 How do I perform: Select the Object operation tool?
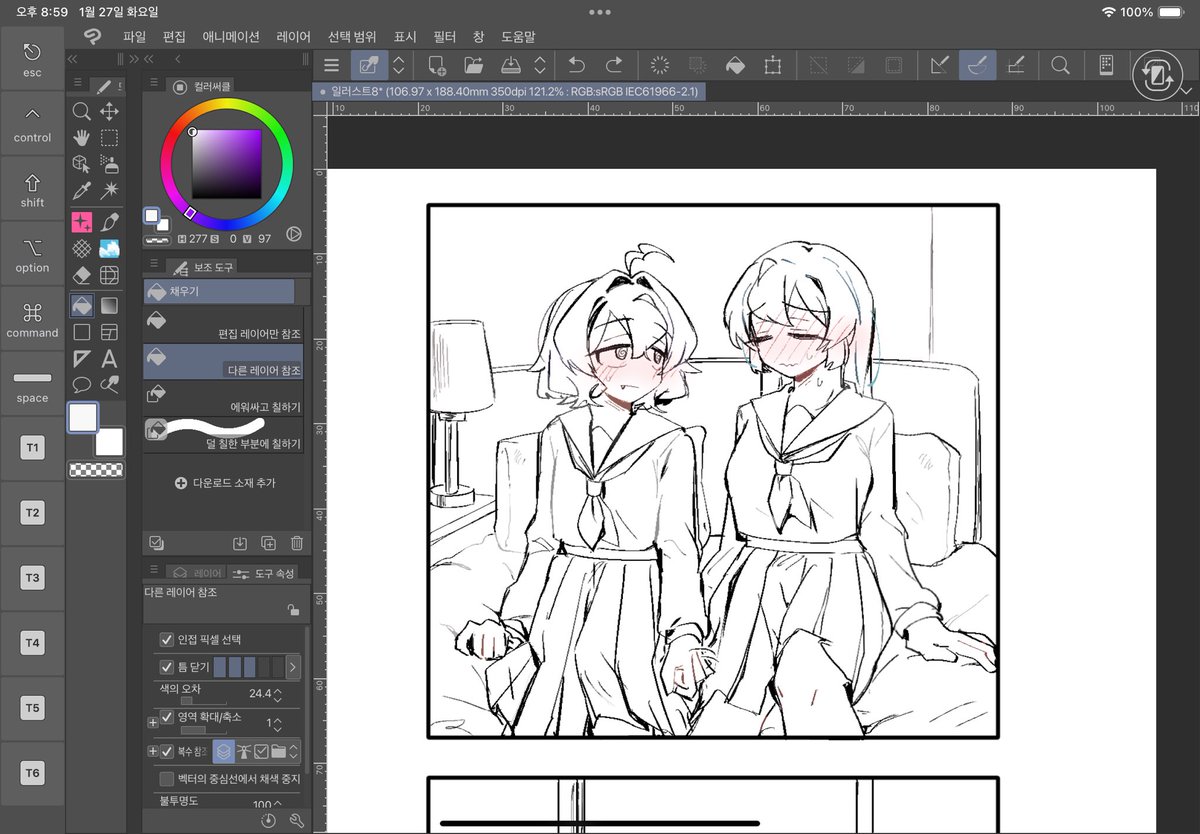[82, 165]
